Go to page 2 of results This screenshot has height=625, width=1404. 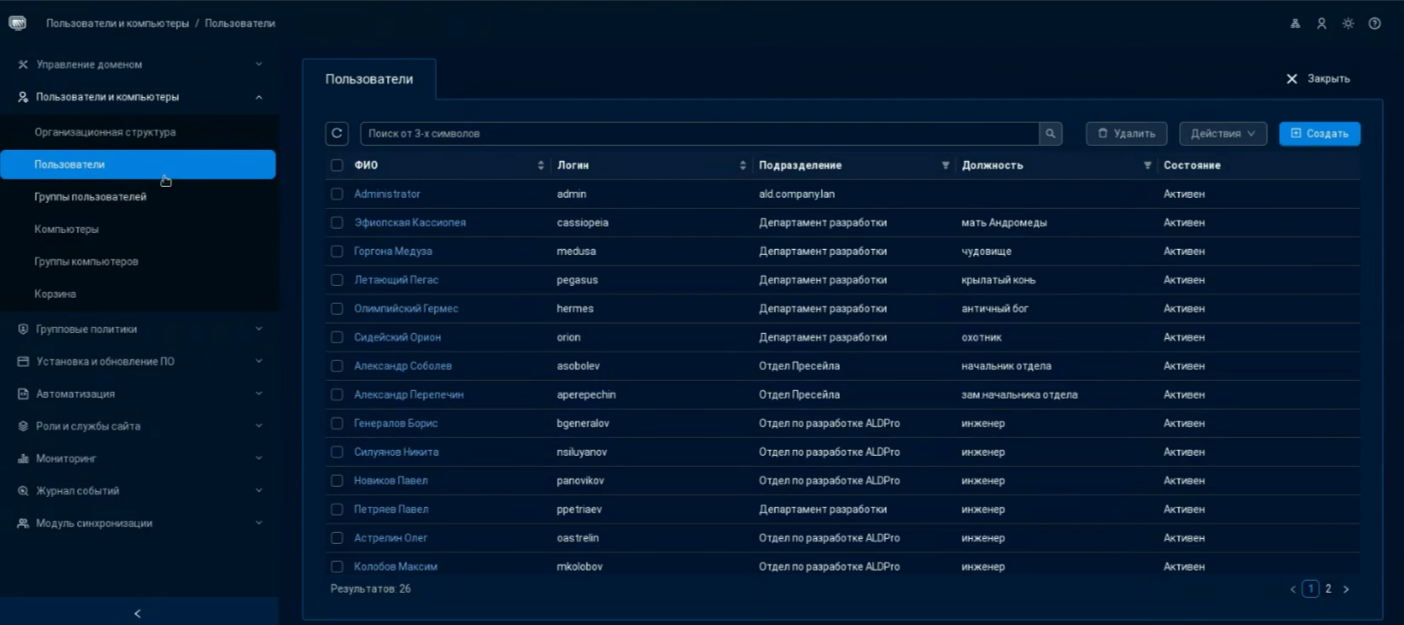tap(1328, 589)
